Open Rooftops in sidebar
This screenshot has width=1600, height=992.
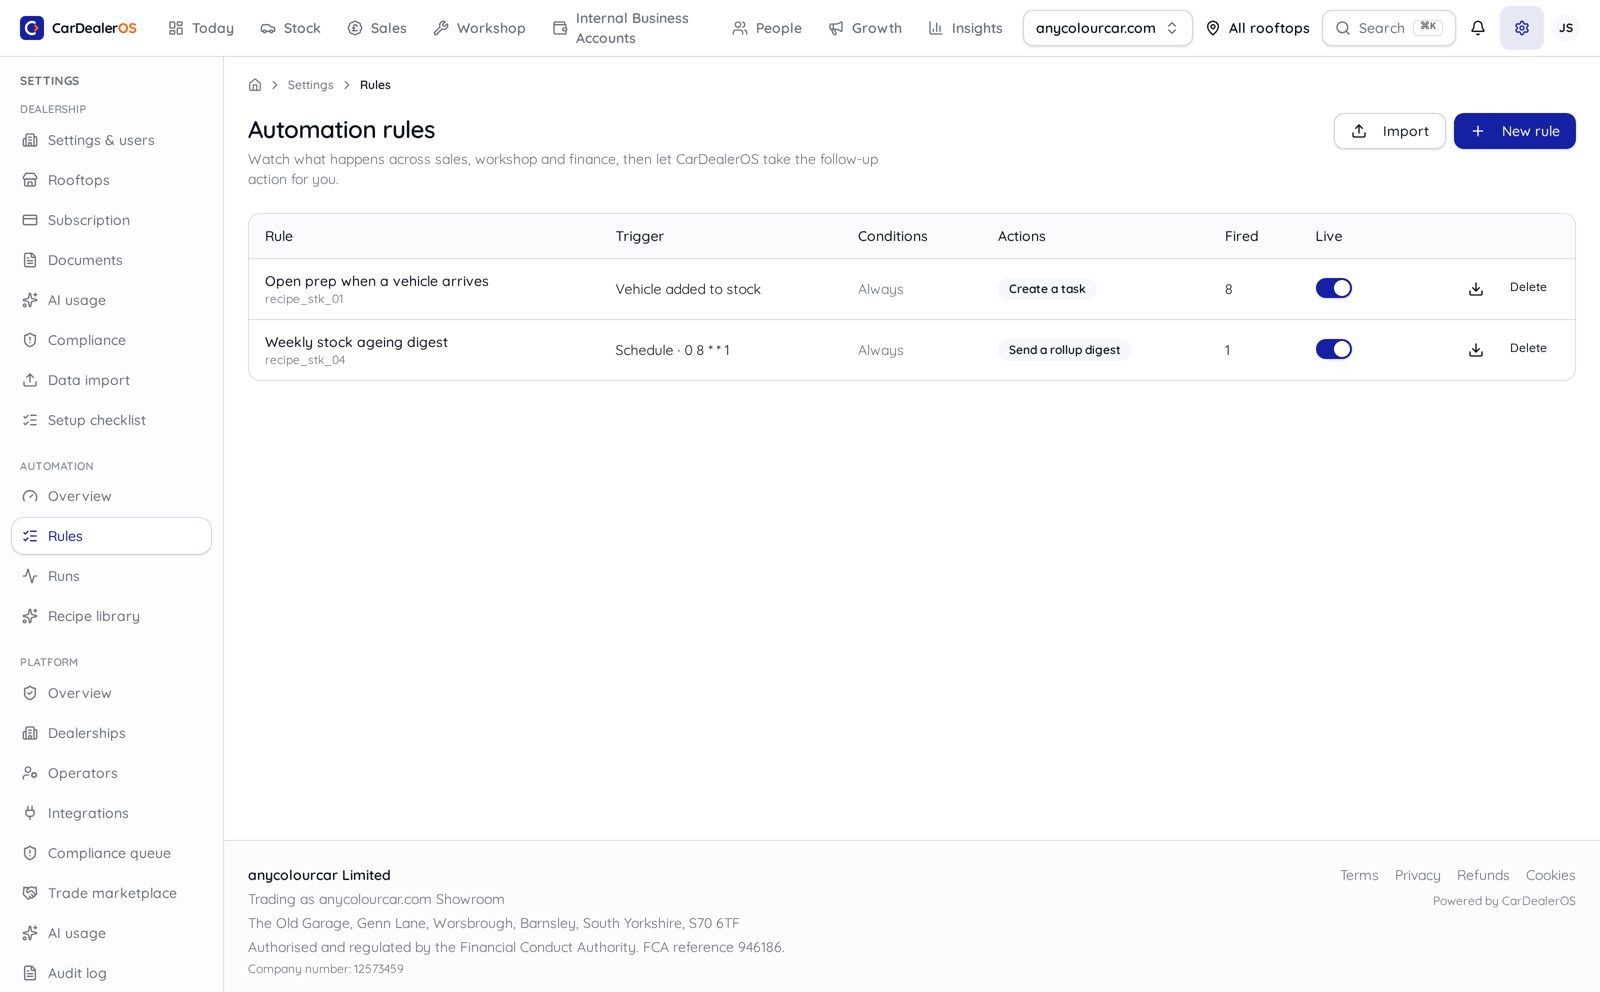coord(111,180)
